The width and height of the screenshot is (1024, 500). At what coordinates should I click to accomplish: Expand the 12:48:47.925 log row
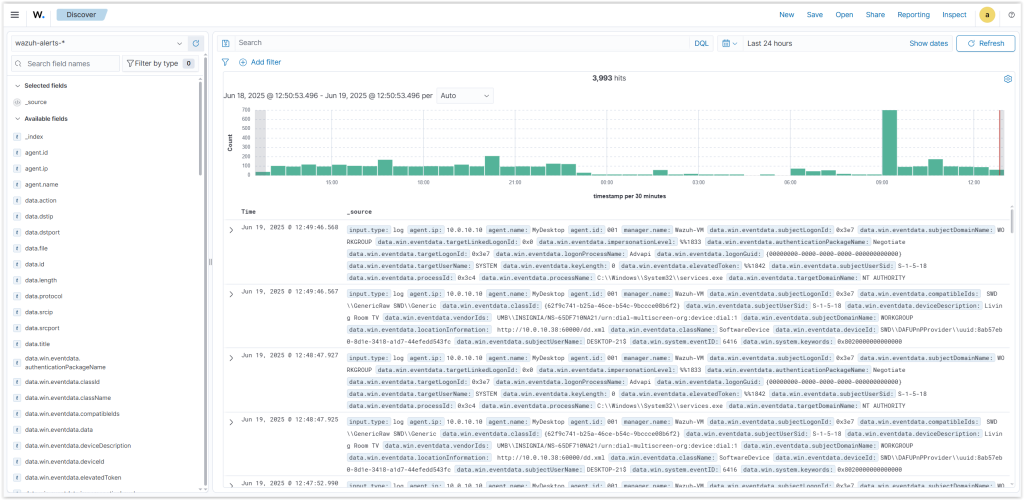pyautogui.click(x=231, y=422)
